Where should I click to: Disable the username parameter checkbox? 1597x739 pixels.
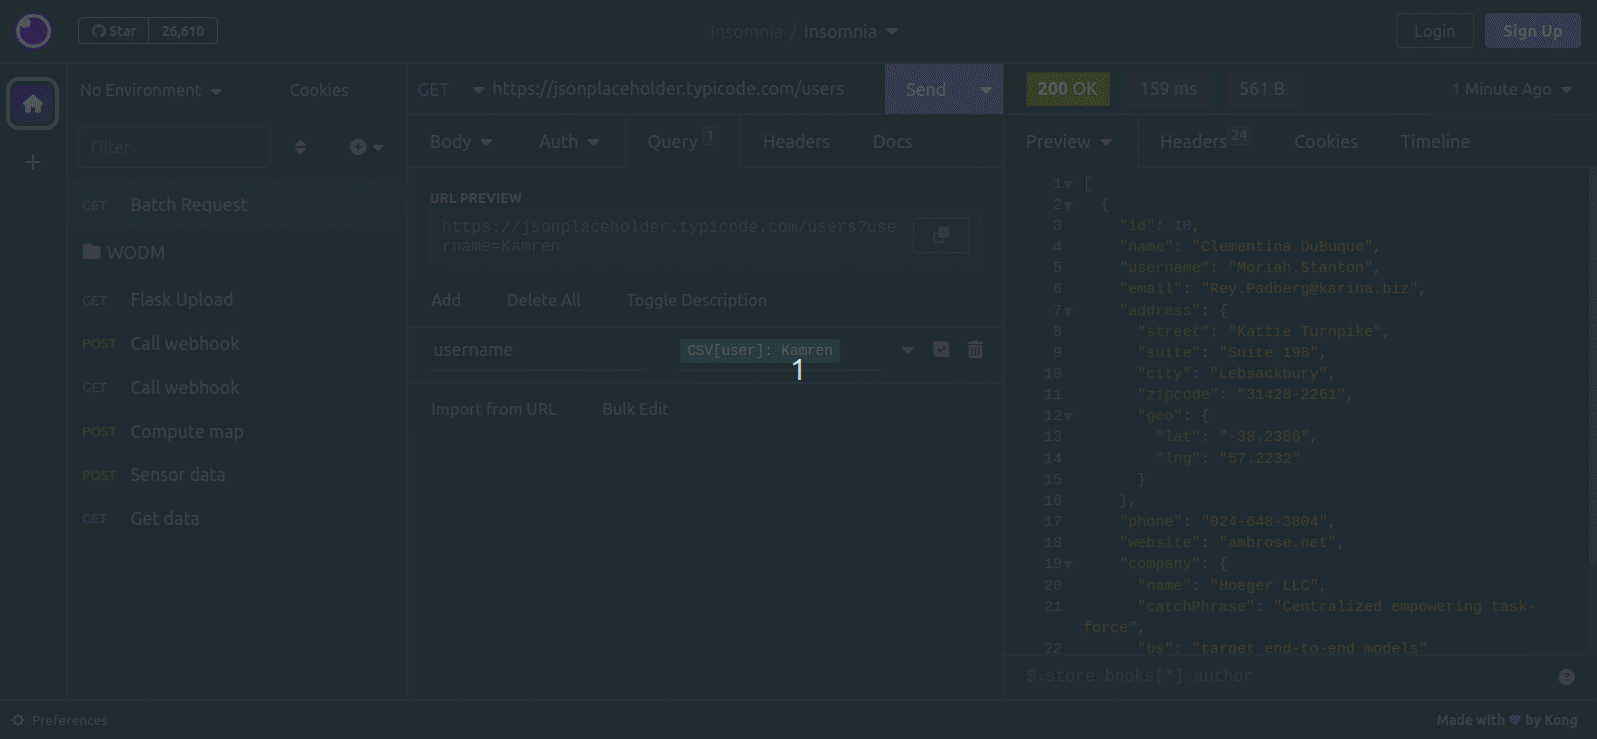coord(941,349)
